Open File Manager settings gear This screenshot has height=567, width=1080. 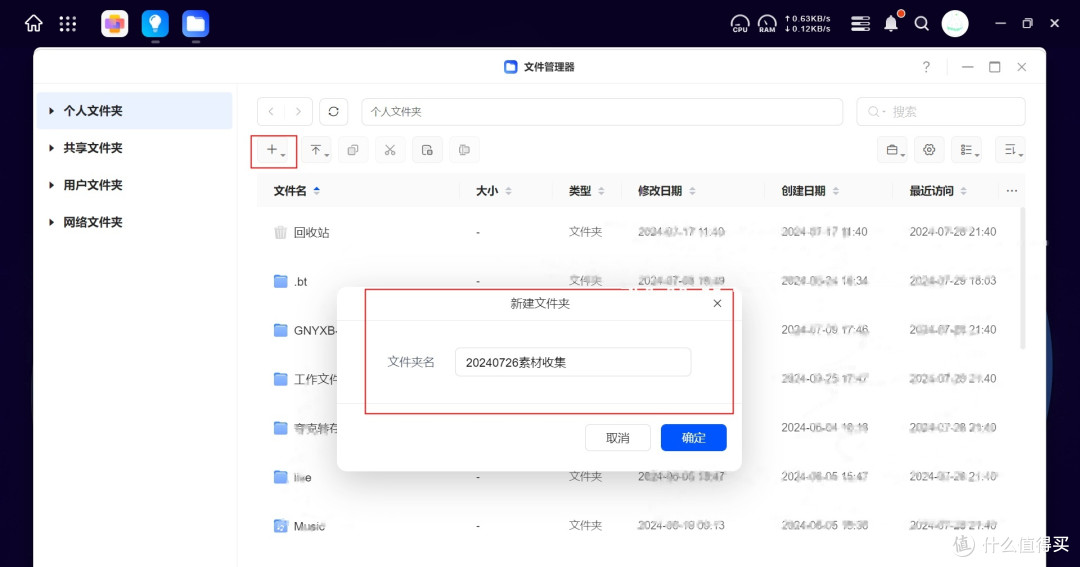[929, 150]
